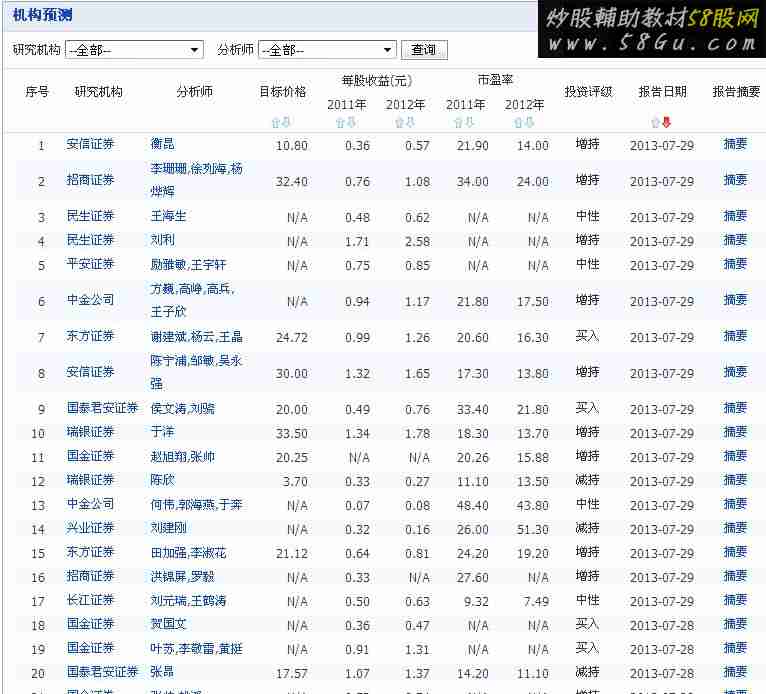
Task: Open 摘要 for row 20 国泰君安证券
Action: [735, 672]
